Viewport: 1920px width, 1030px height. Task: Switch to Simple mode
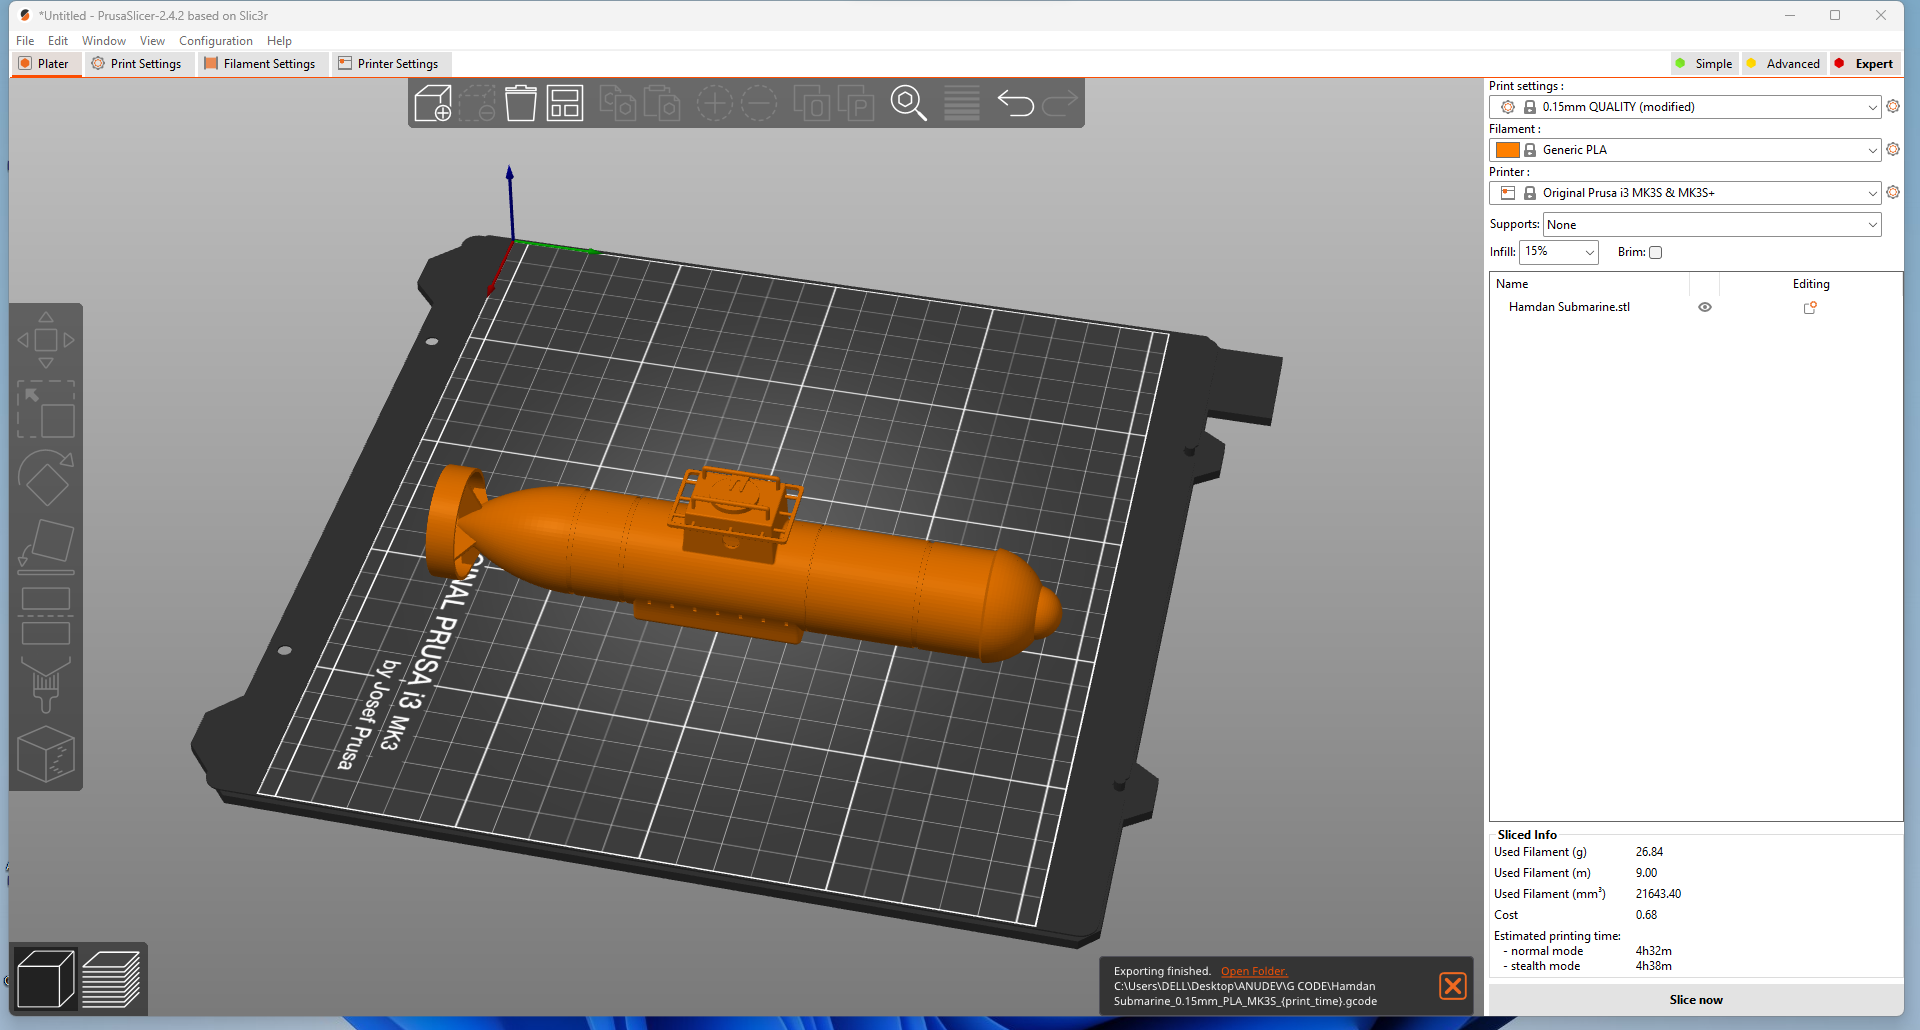pos(1705,64)
